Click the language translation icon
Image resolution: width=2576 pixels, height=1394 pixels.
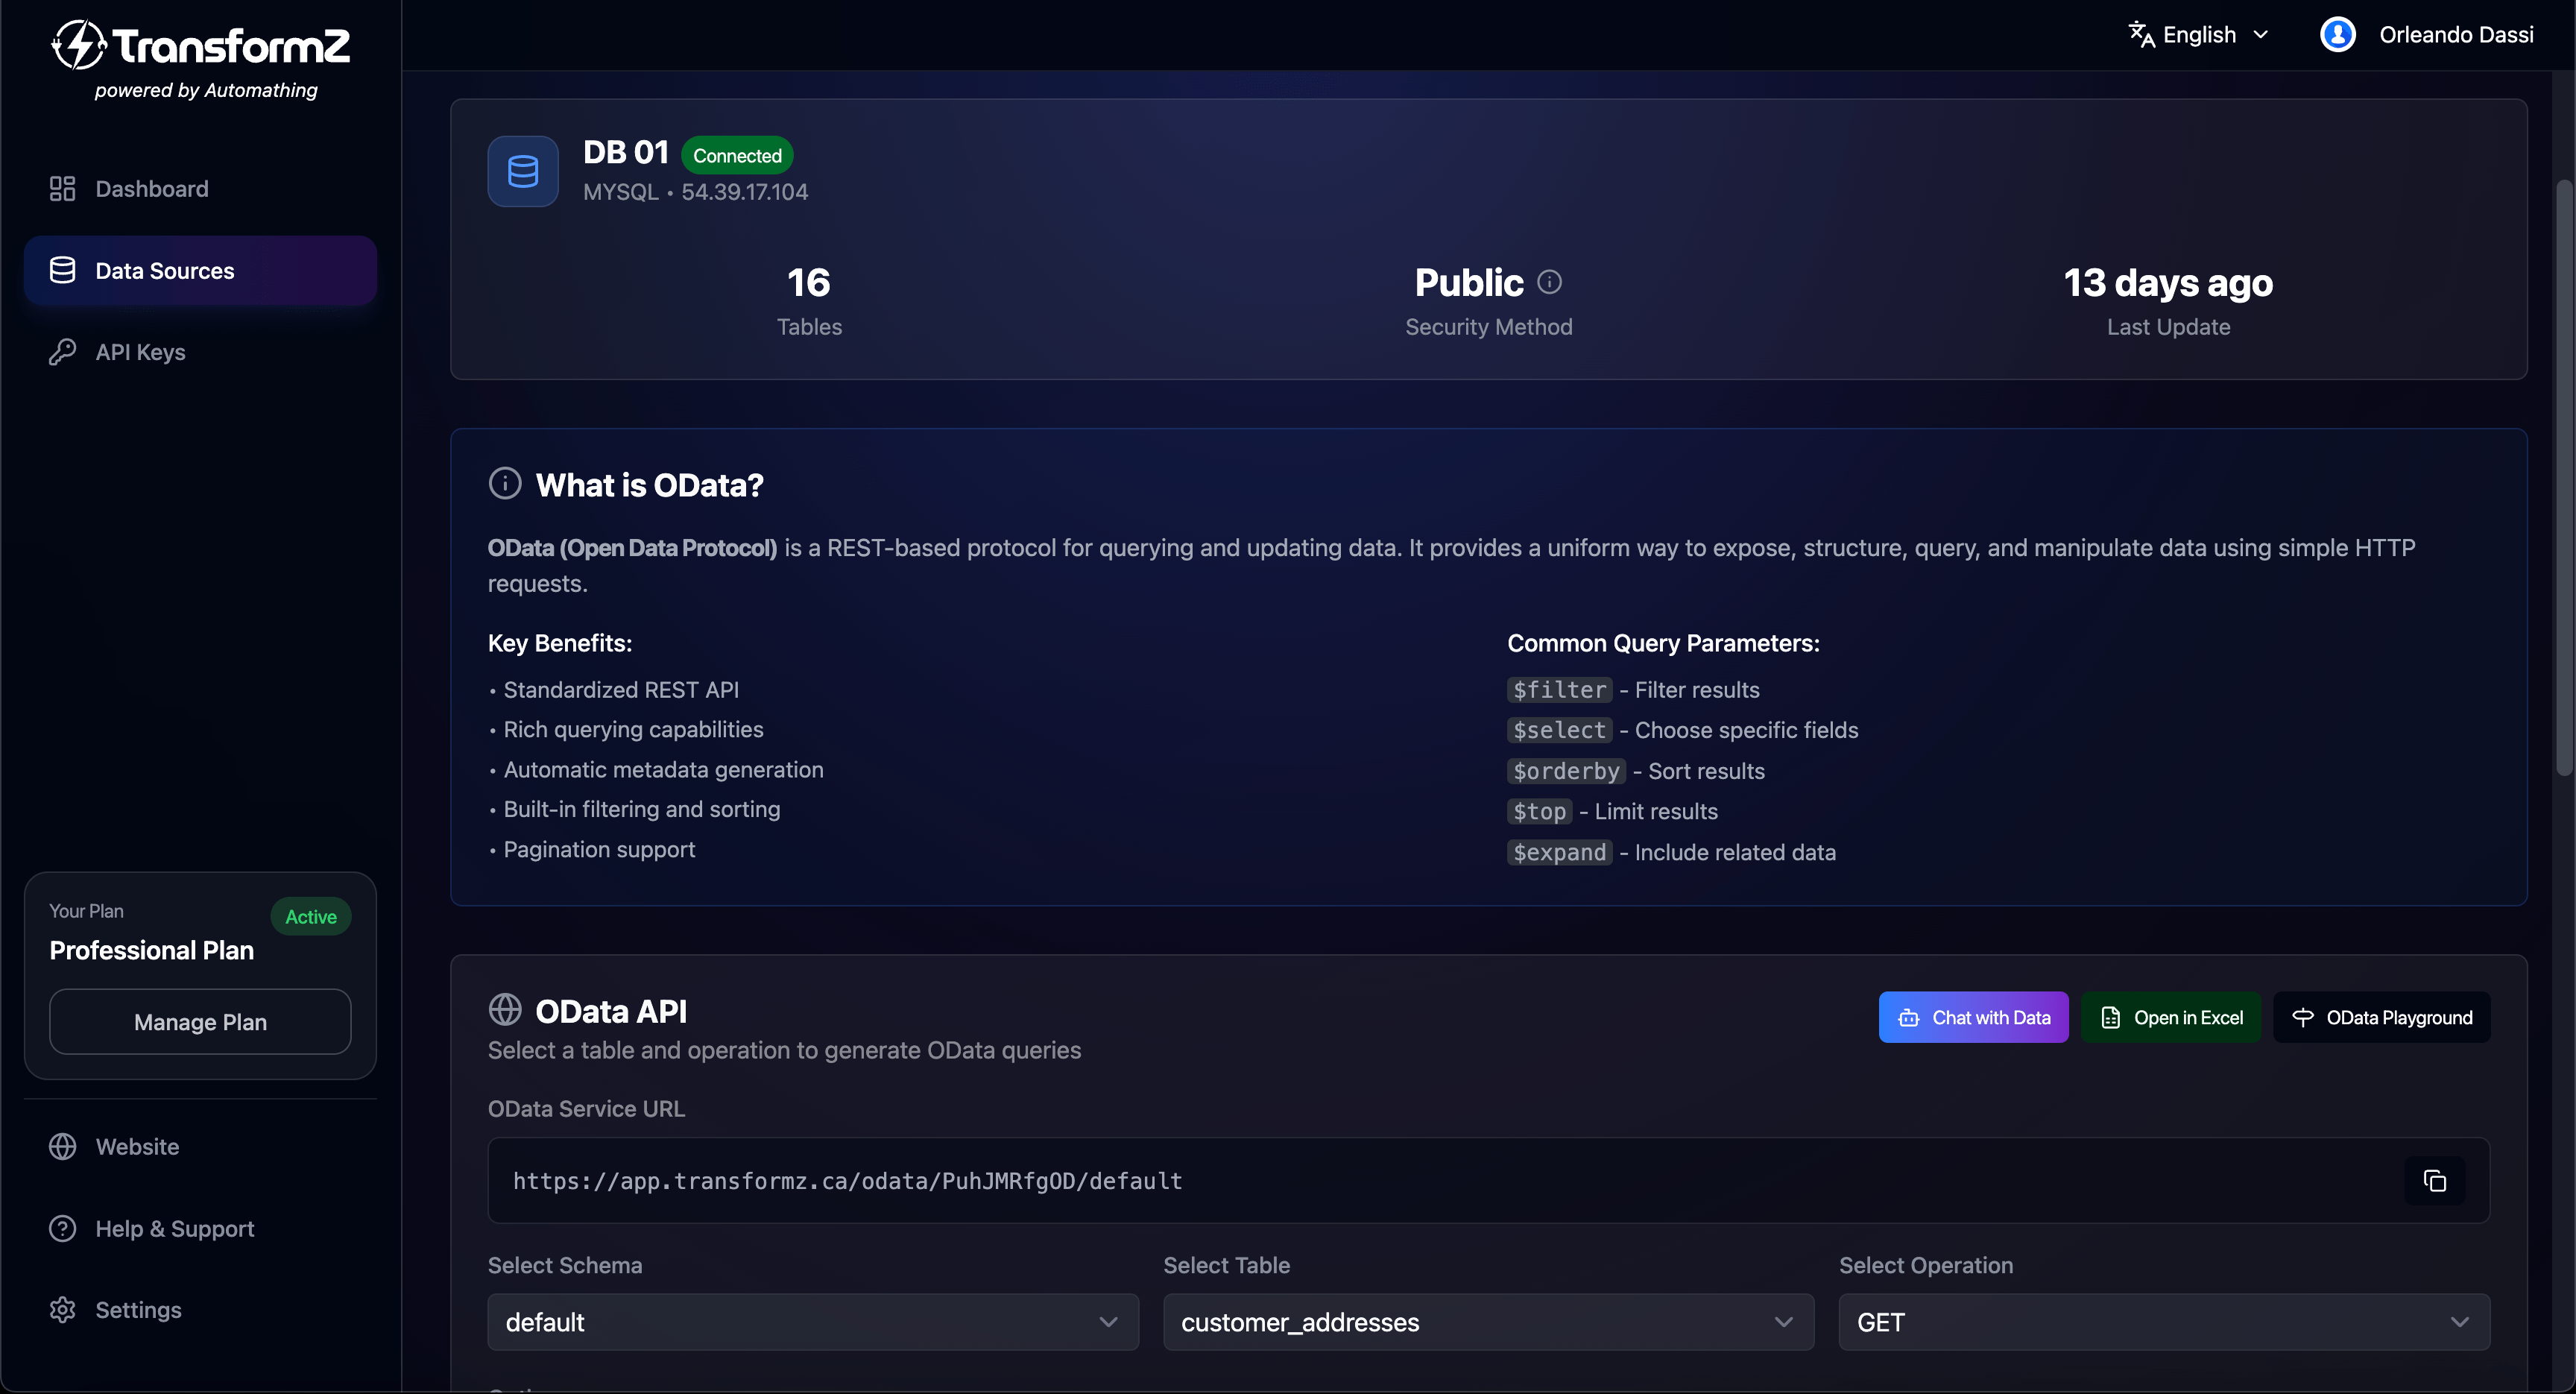click(2142, 33)
